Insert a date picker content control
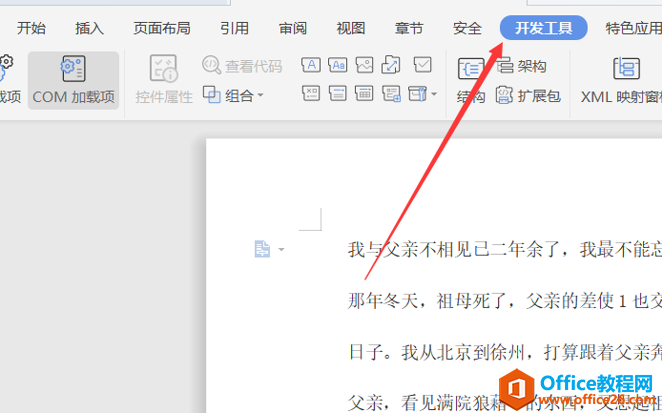Image resolution: width=662 pixels, height=417 pixels. tap(364, 95)
